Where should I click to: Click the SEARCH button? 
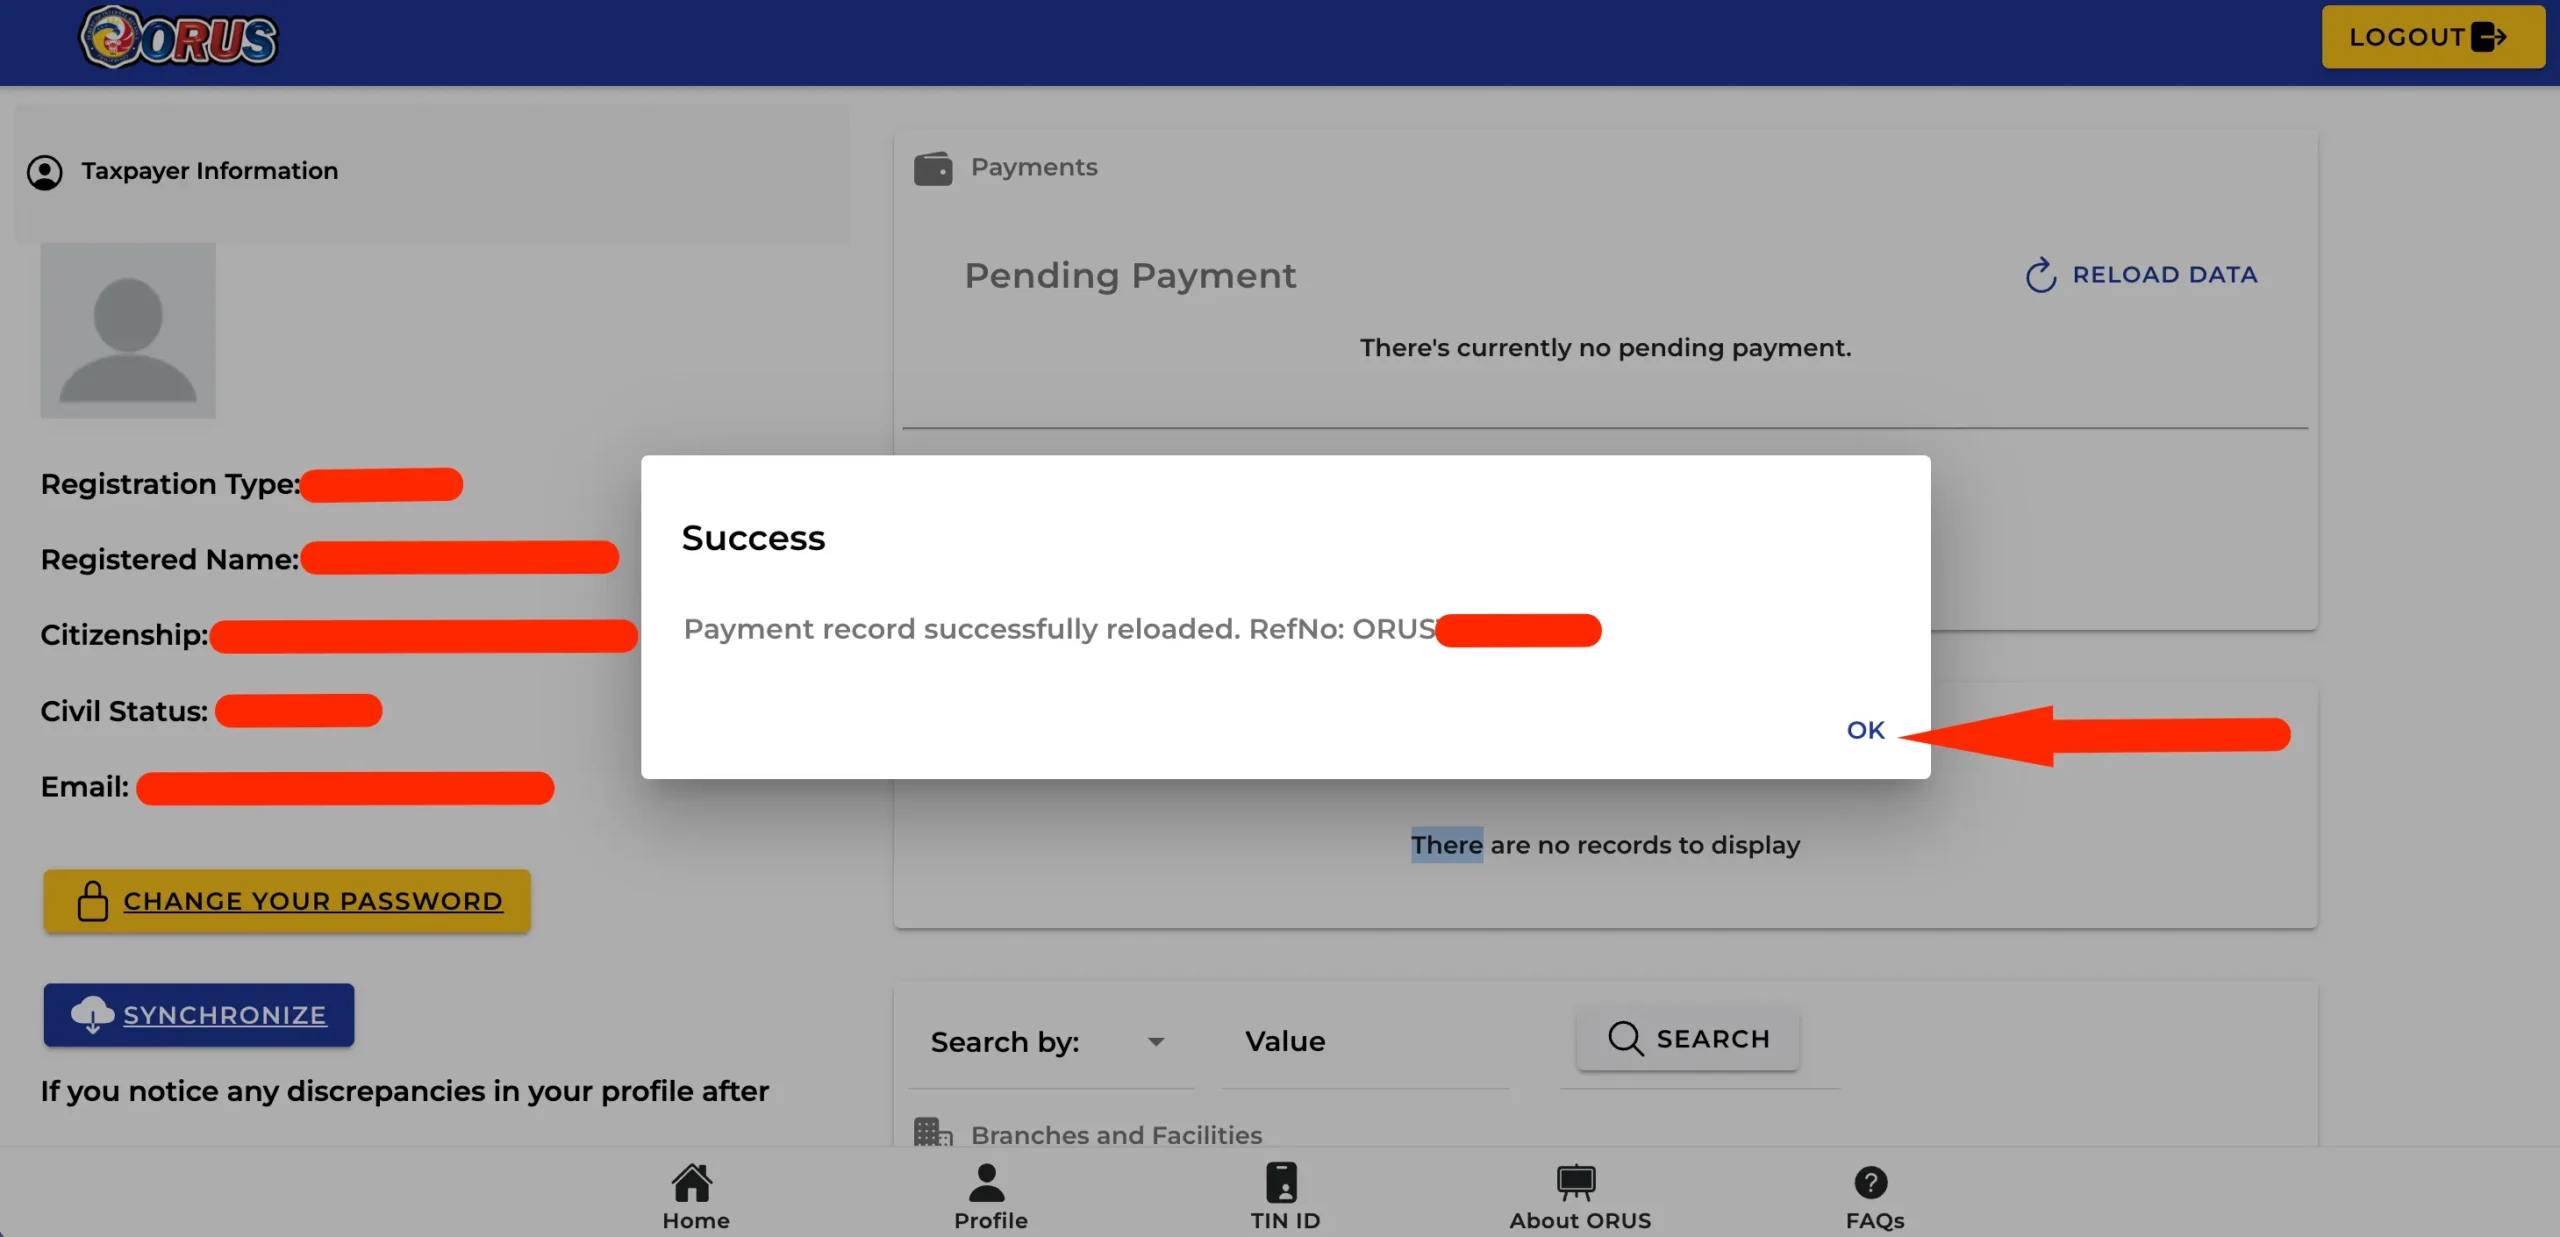[x=1689, y=1039]
